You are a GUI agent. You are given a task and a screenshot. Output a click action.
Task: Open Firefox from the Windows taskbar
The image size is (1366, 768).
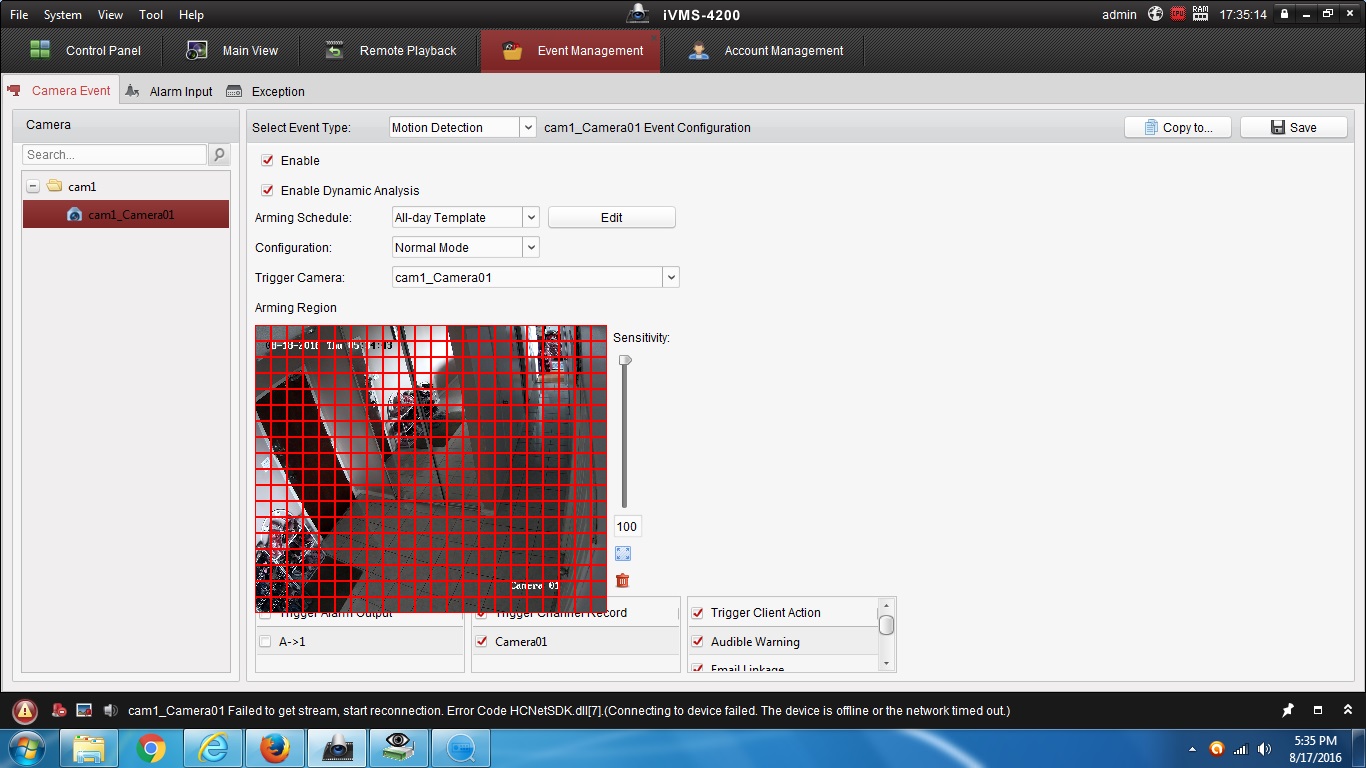pyautogui.click(x=274, y=748)
